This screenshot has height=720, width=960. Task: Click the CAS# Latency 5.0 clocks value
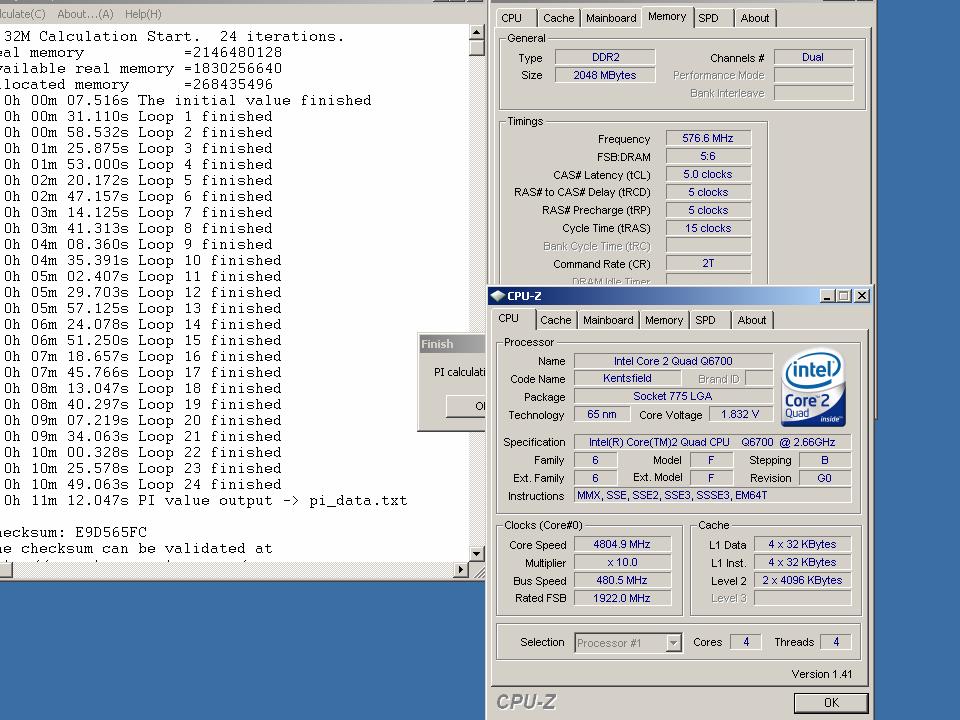(x=708, y=174)
